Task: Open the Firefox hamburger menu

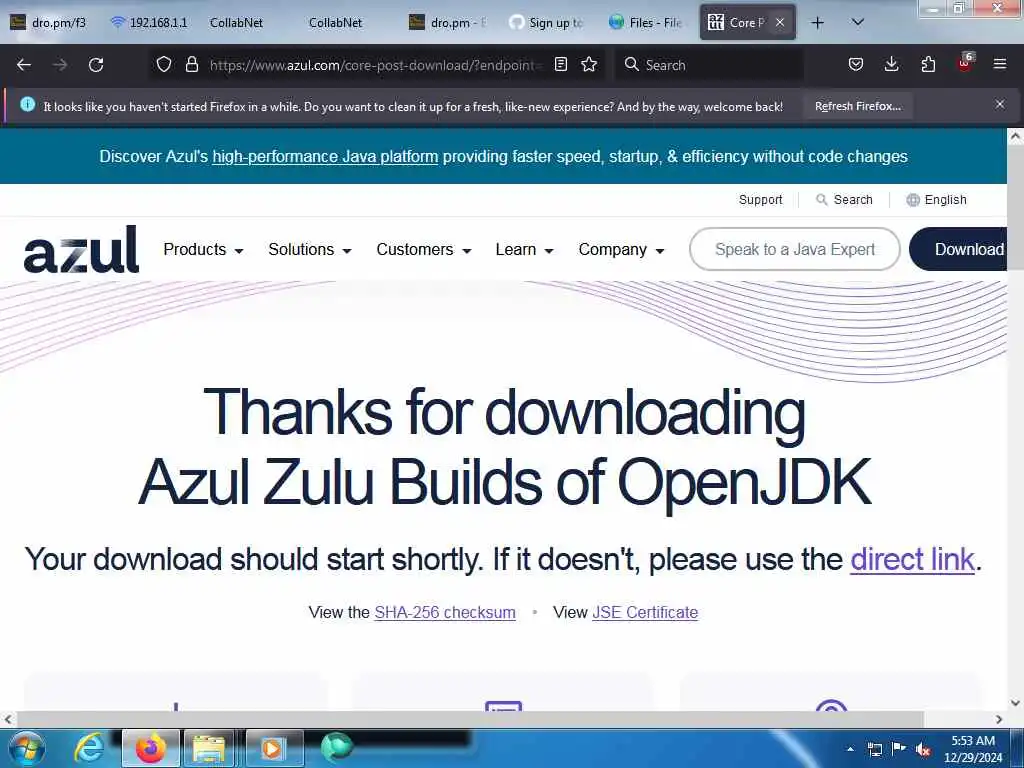Action: [1000, 65]
